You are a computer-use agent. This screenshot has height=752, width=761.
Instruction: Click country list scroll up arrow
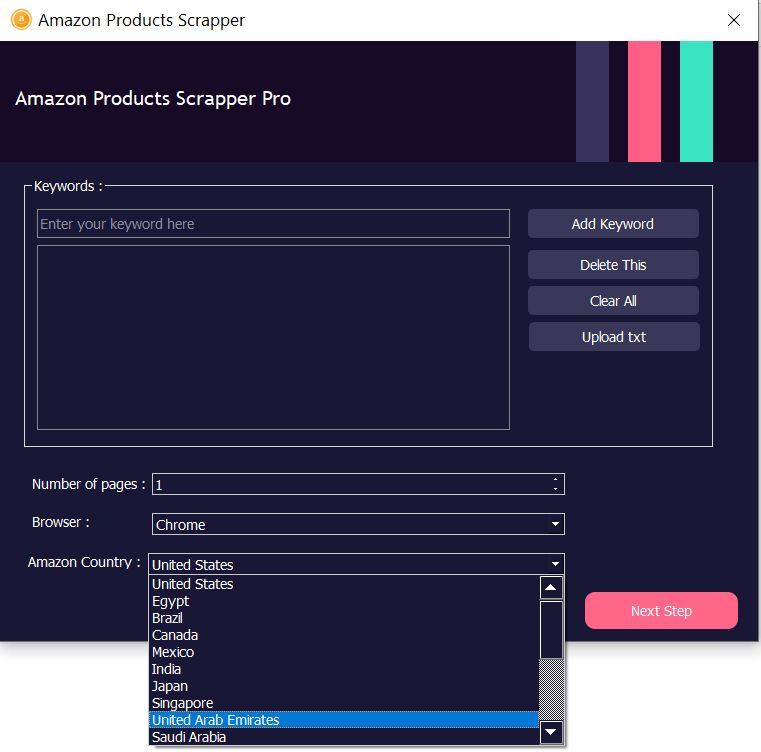[551, 588]
